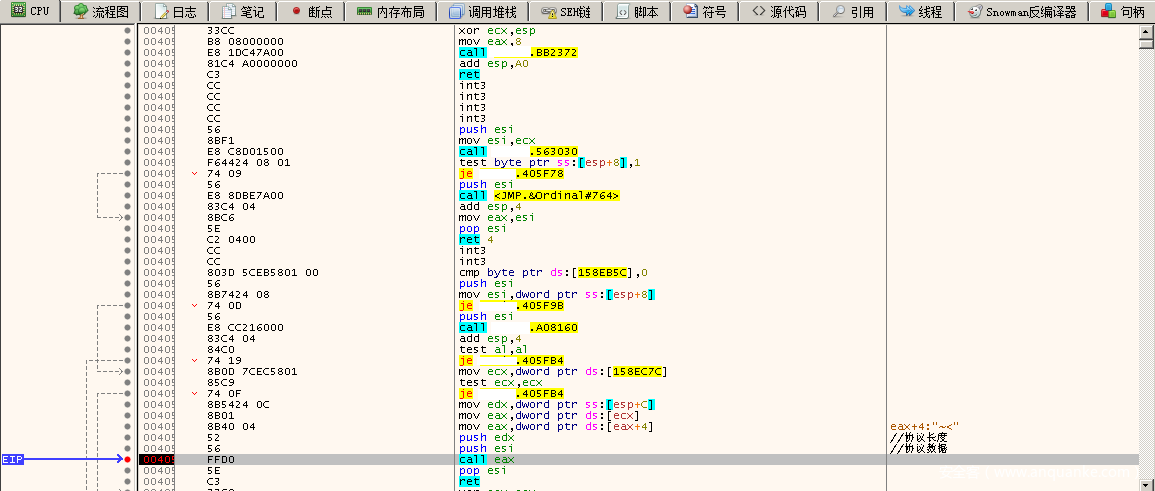Click the Snowman反编译器 snowman icon
1155x491 pixels.
click(975, 12)
